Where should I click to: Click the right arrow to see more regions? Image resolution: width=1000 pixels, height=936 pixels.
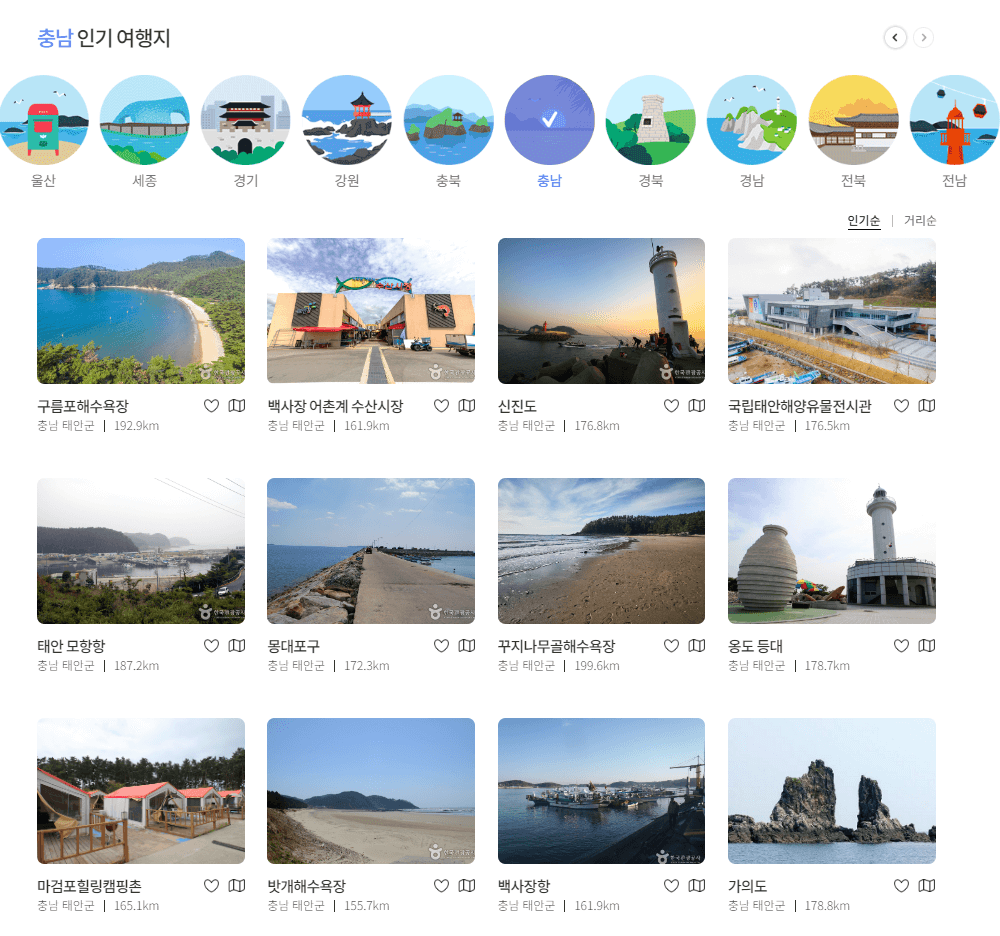click(x=923, y=37)
